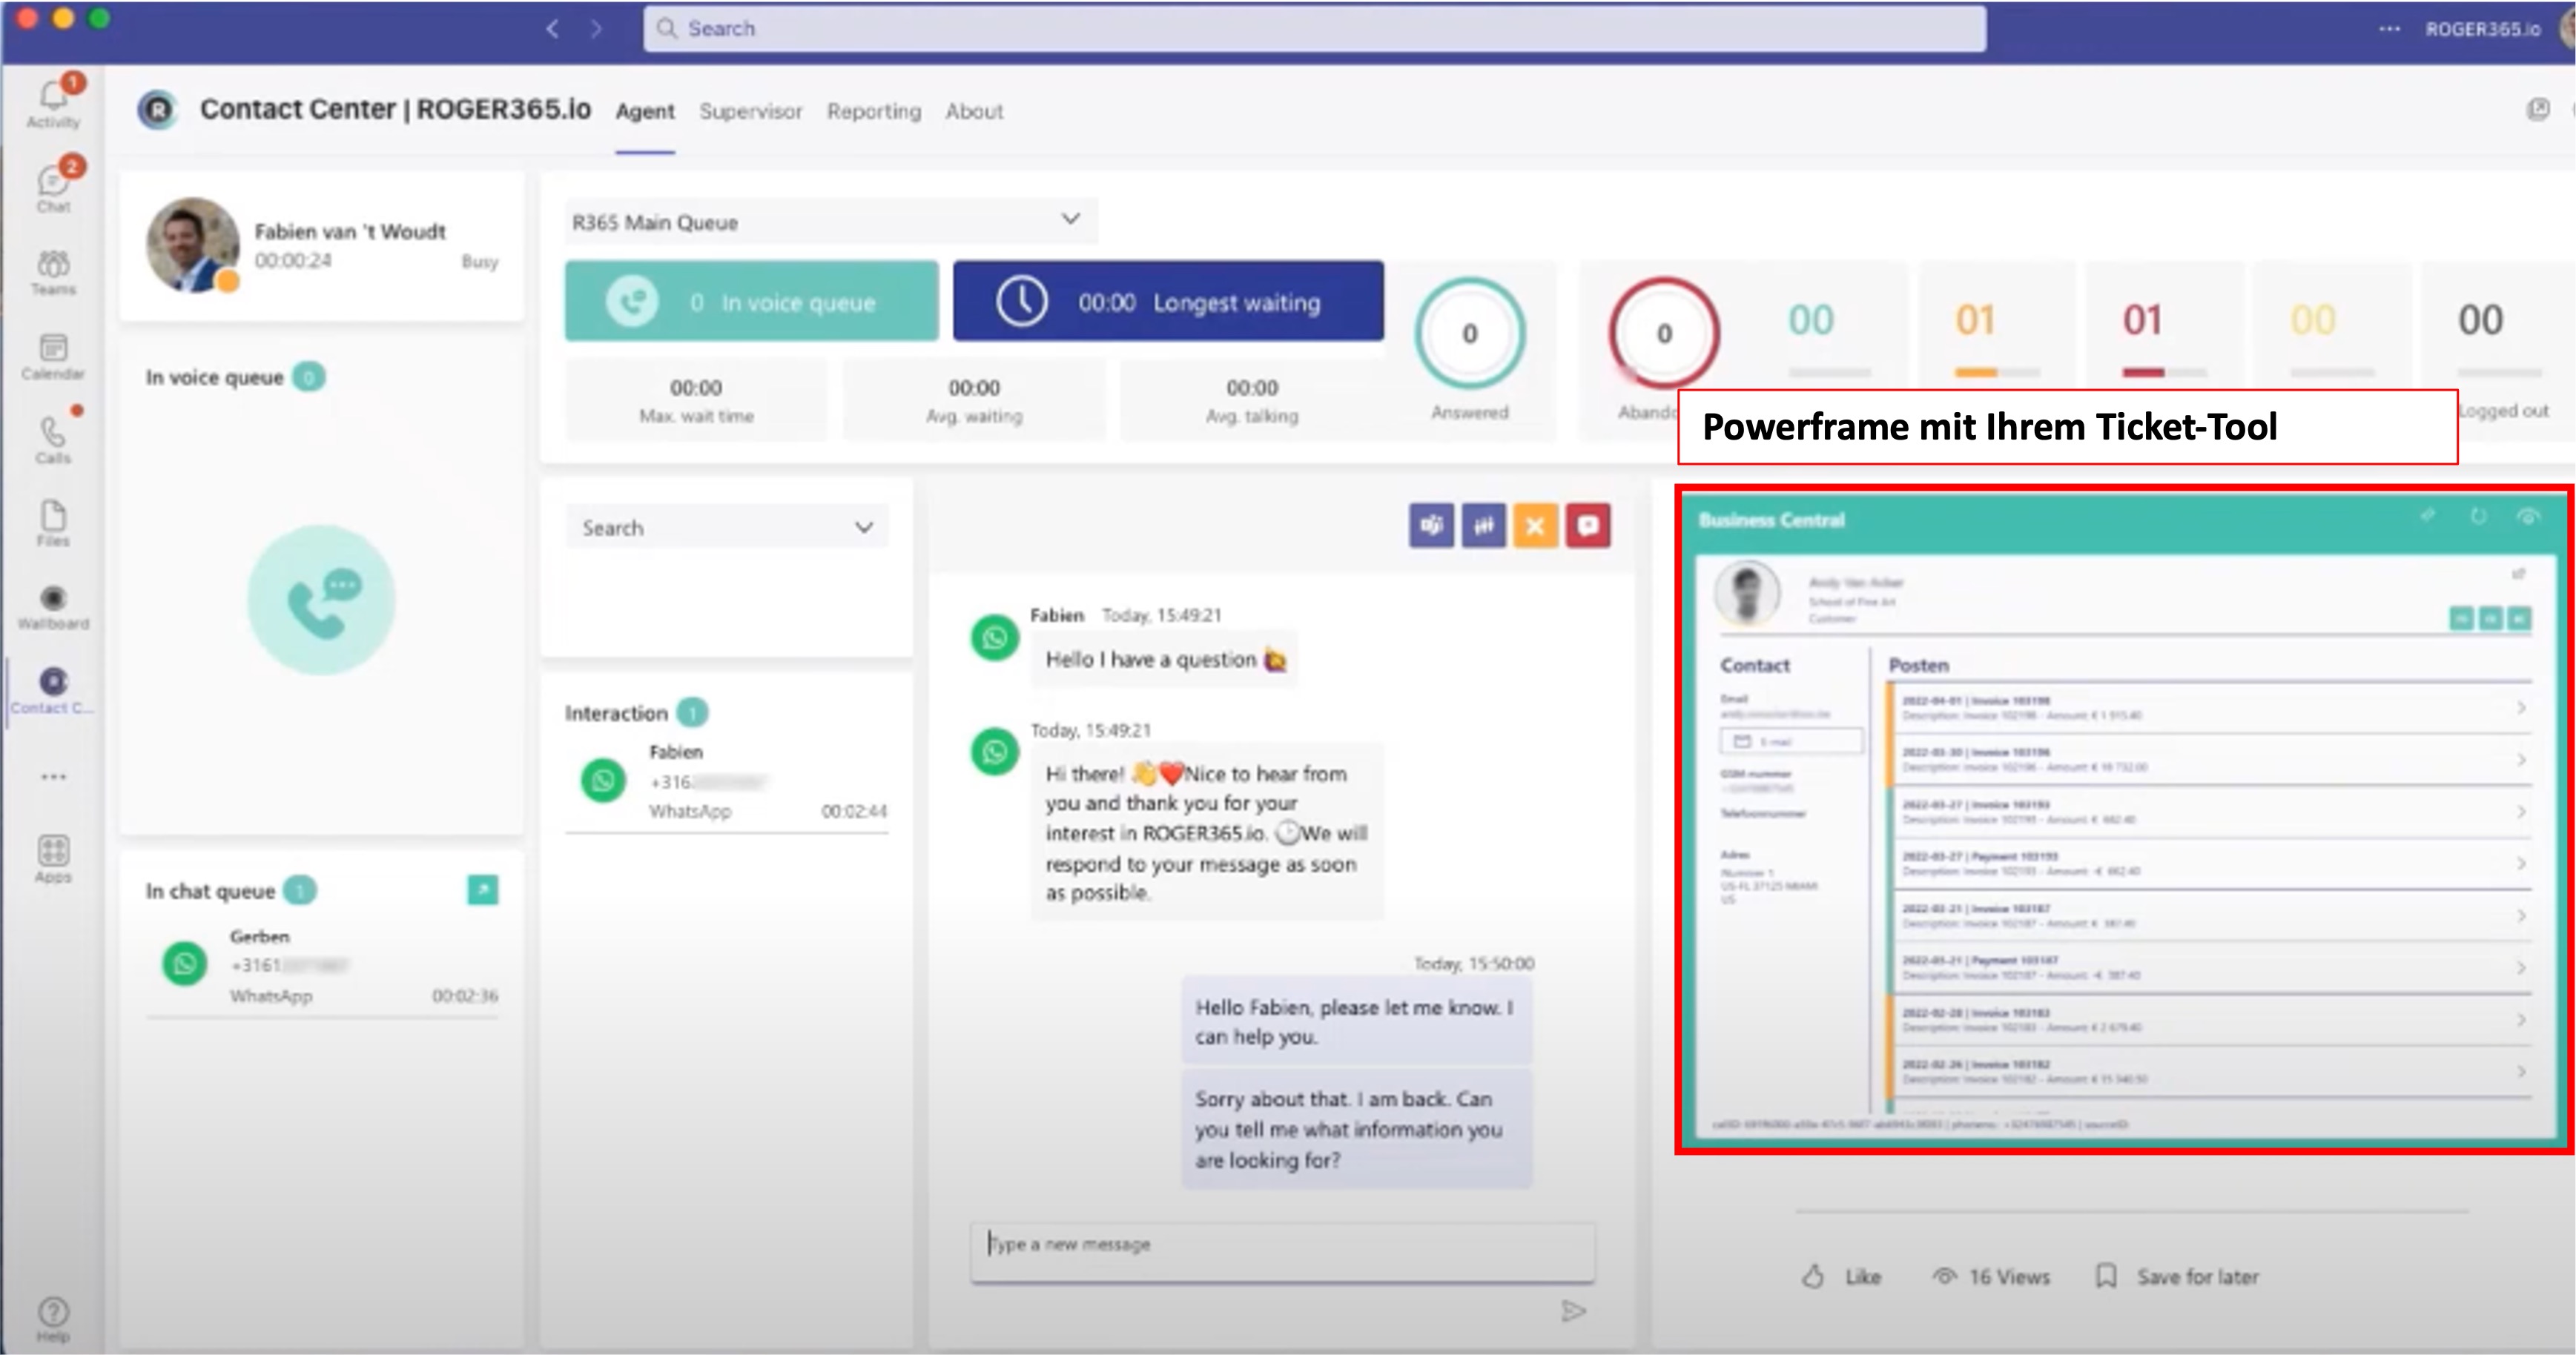Click the orange X button above the chat
This screenshot has height=1355, width=2576.
(x=1535, y=525)
